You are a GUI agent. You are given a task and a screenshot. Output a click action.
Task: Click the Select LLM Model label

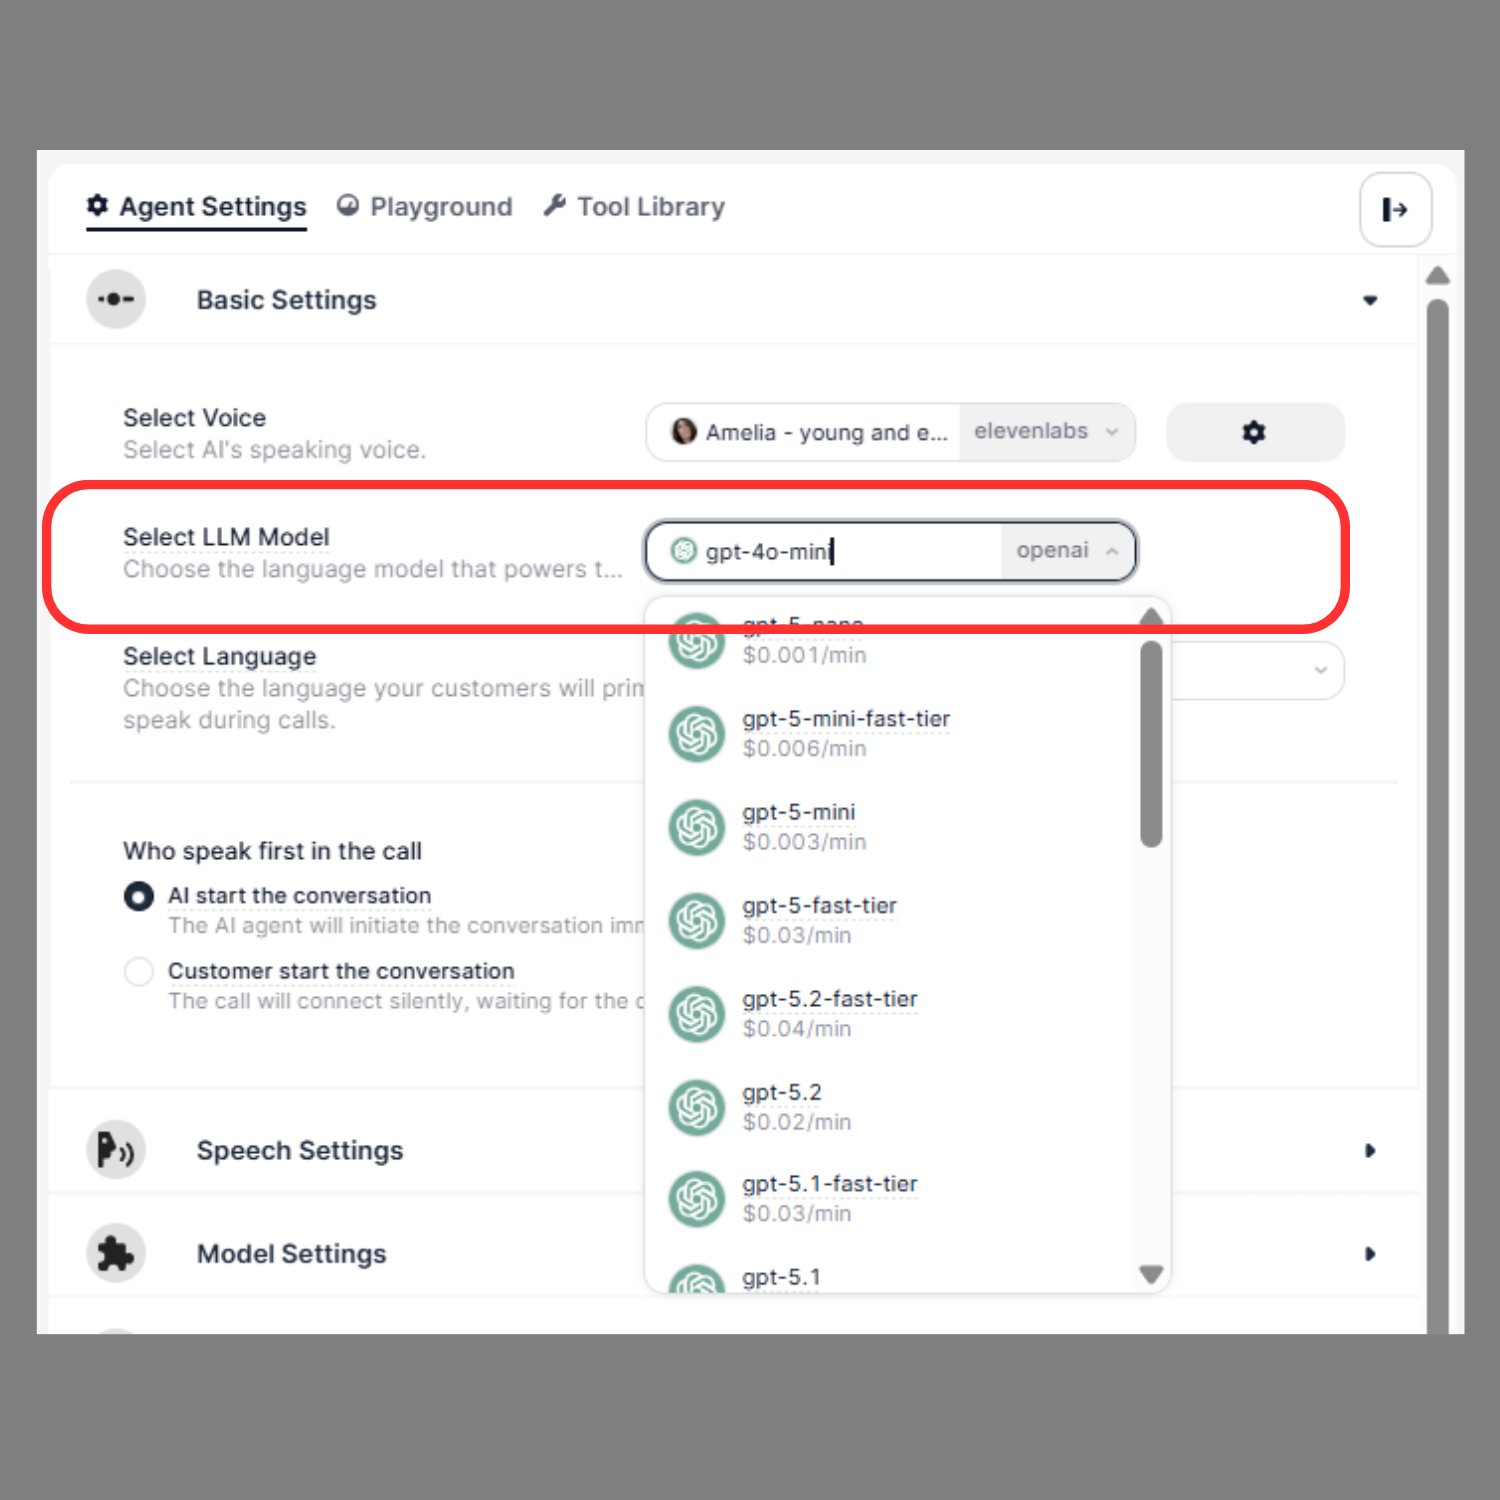(226, 537)
